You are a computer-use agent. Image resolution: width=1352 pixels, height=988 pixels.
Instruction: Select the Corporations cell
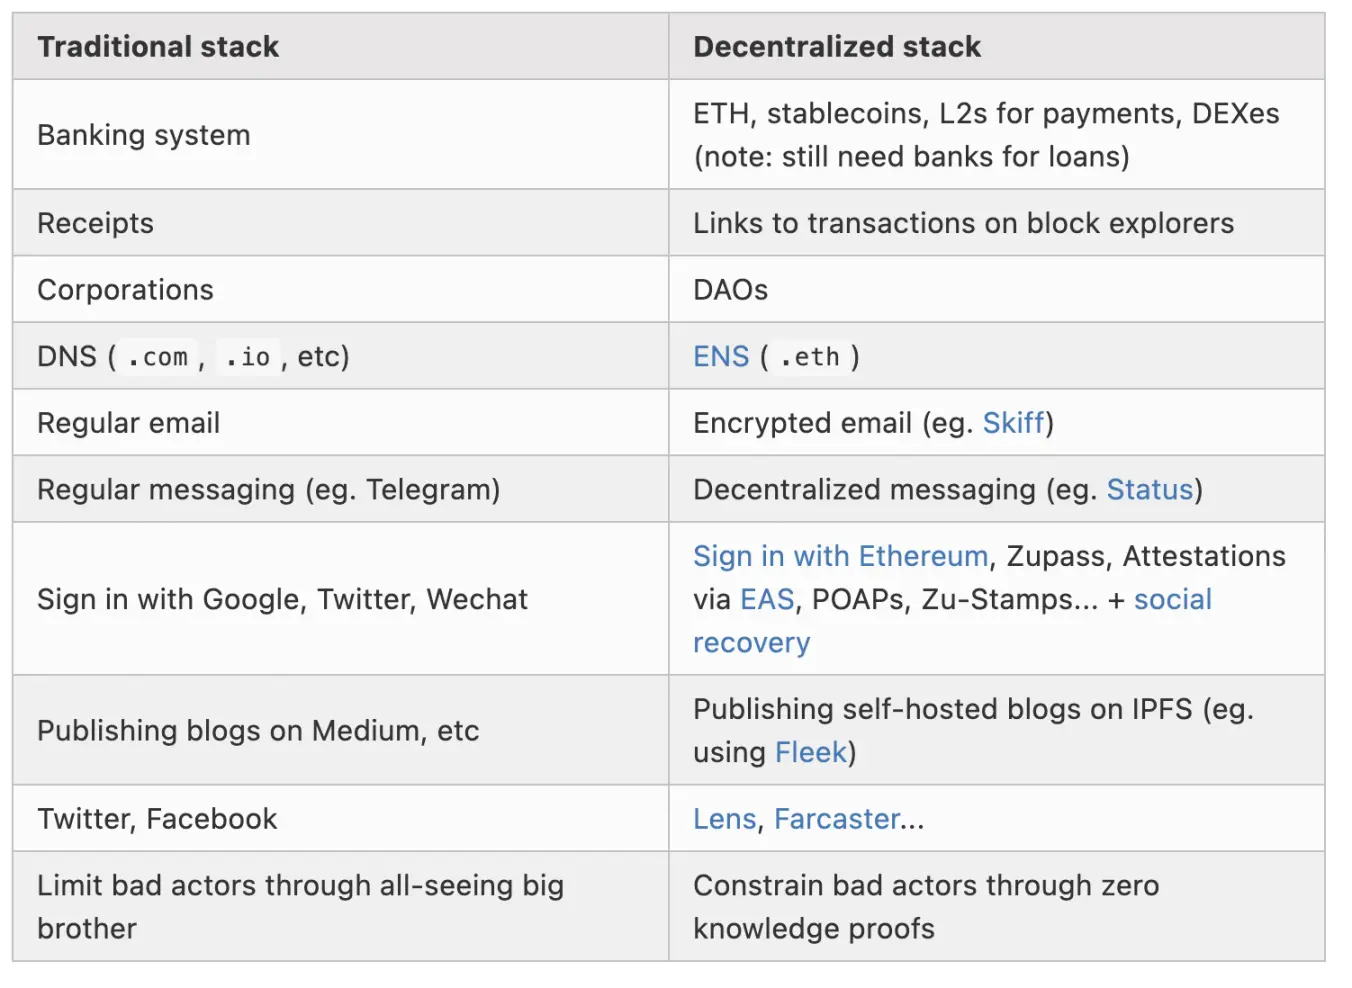(126, 290)
